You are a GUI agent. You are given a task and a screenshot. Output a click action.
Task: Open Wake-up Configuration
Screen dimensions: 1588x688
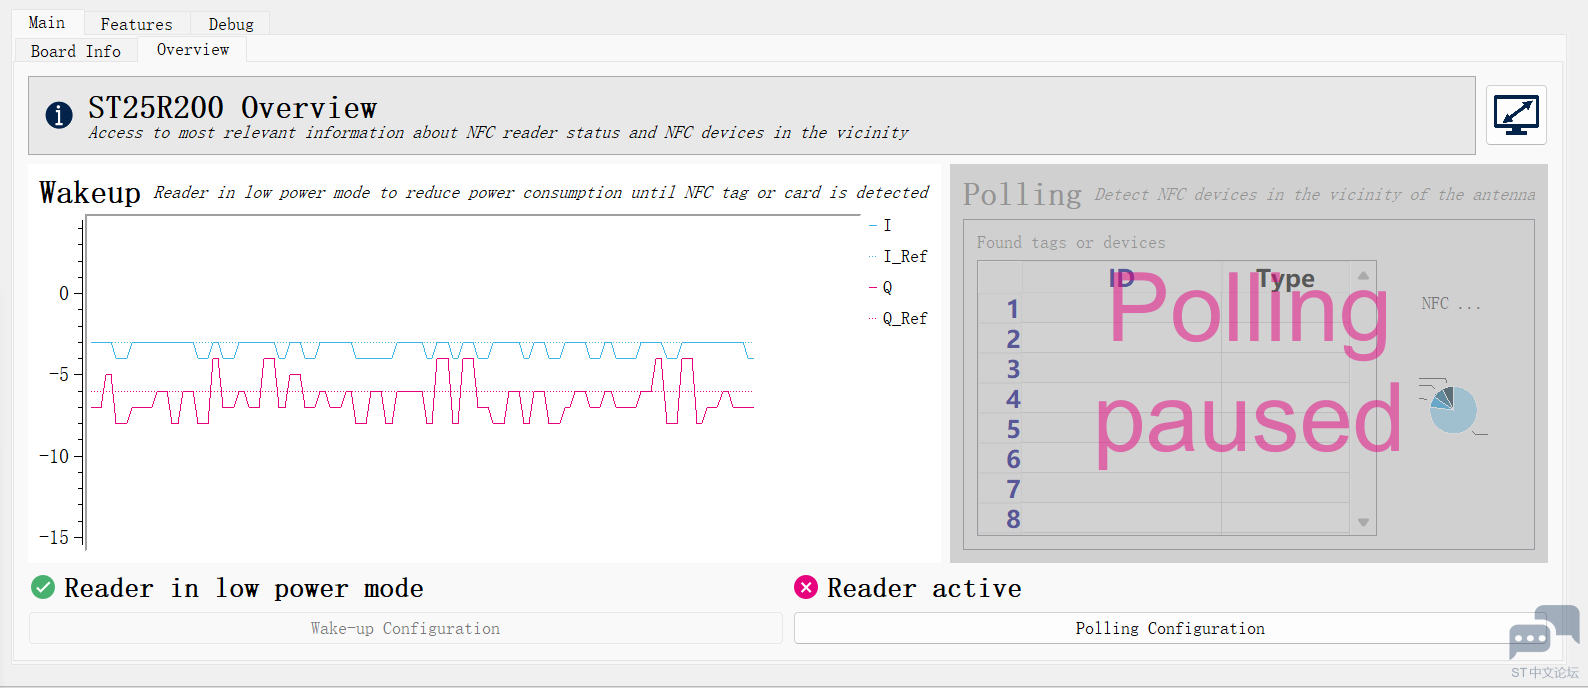pyautogui.click(x=405, y=628)
